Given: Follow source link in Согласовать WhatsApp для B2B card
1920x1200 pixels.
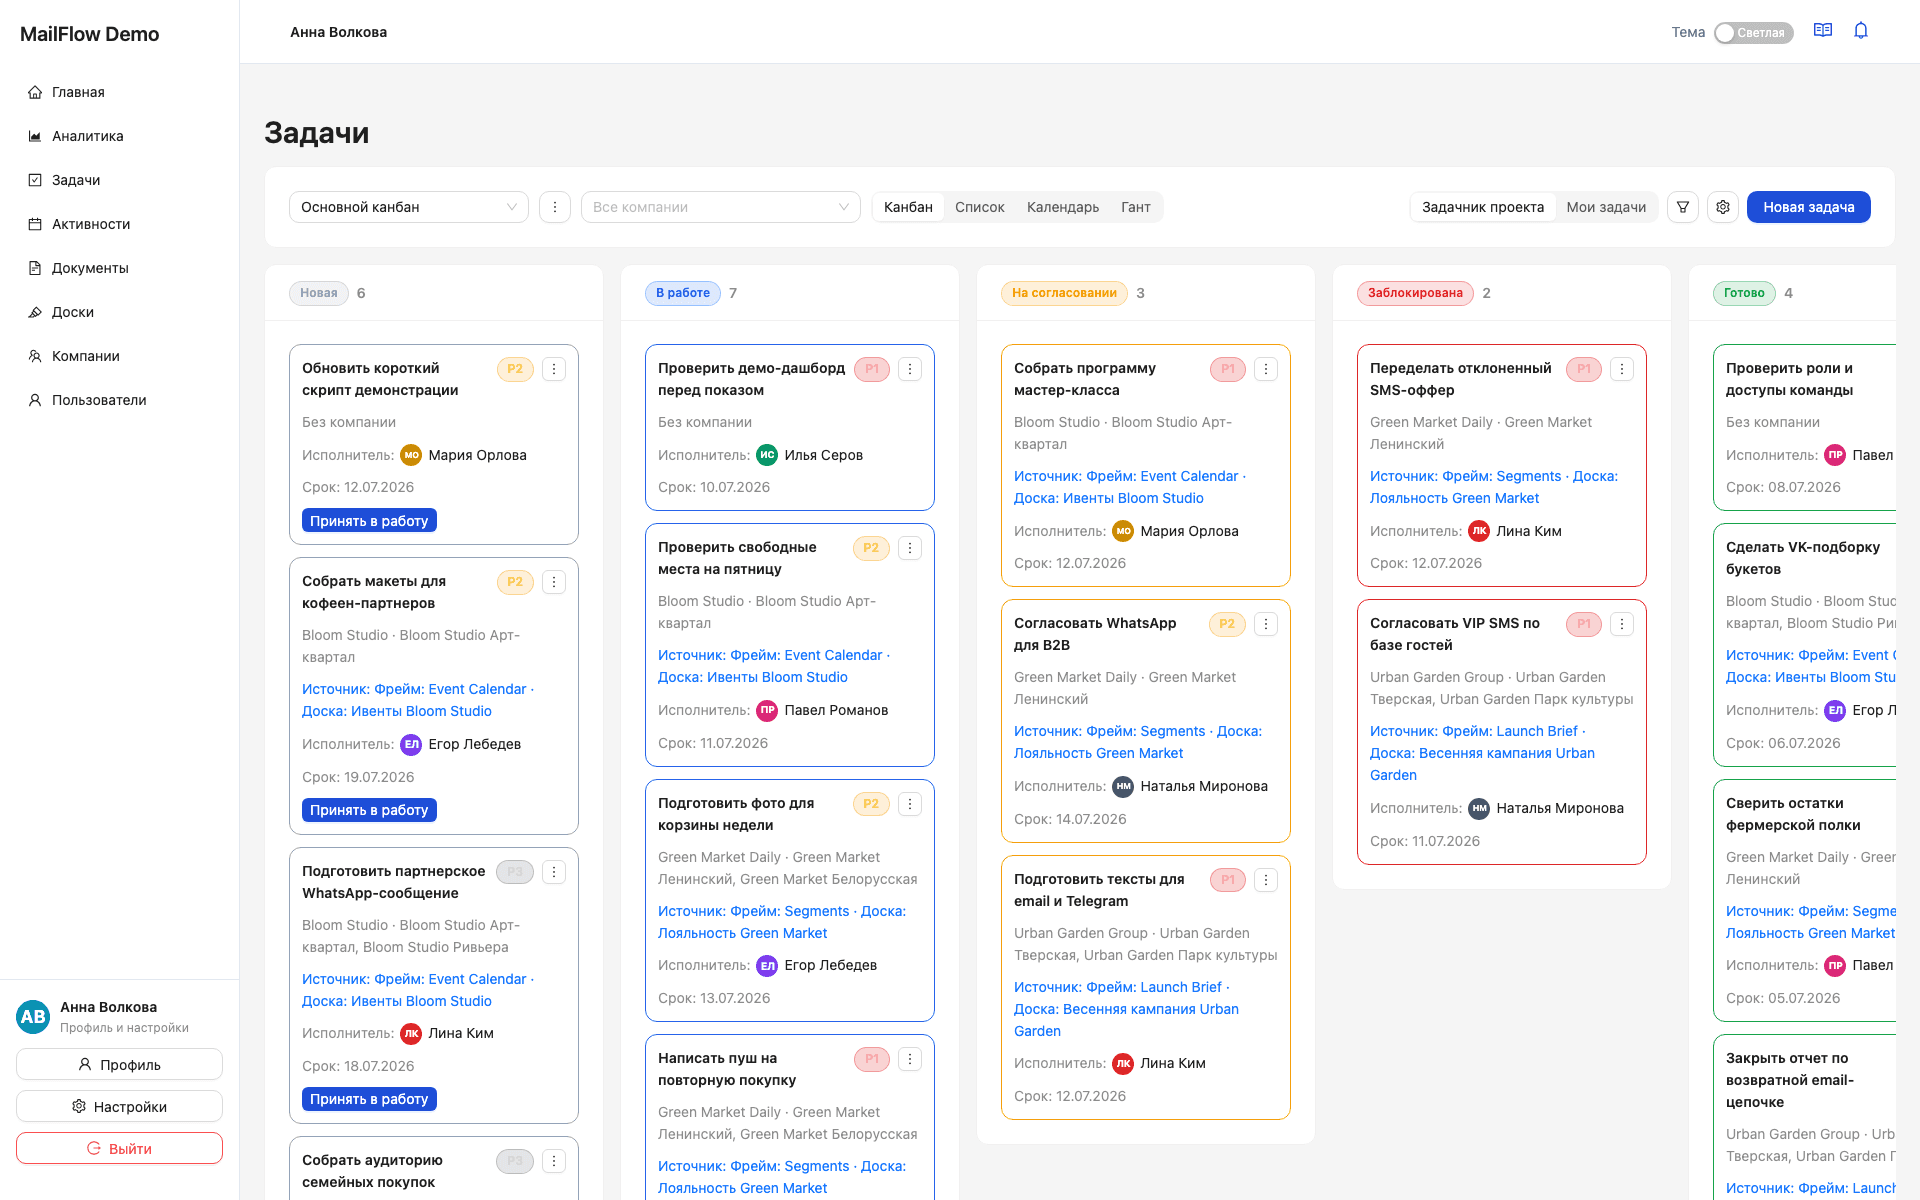Looking at the screenshot, I should pos(1138,742).
